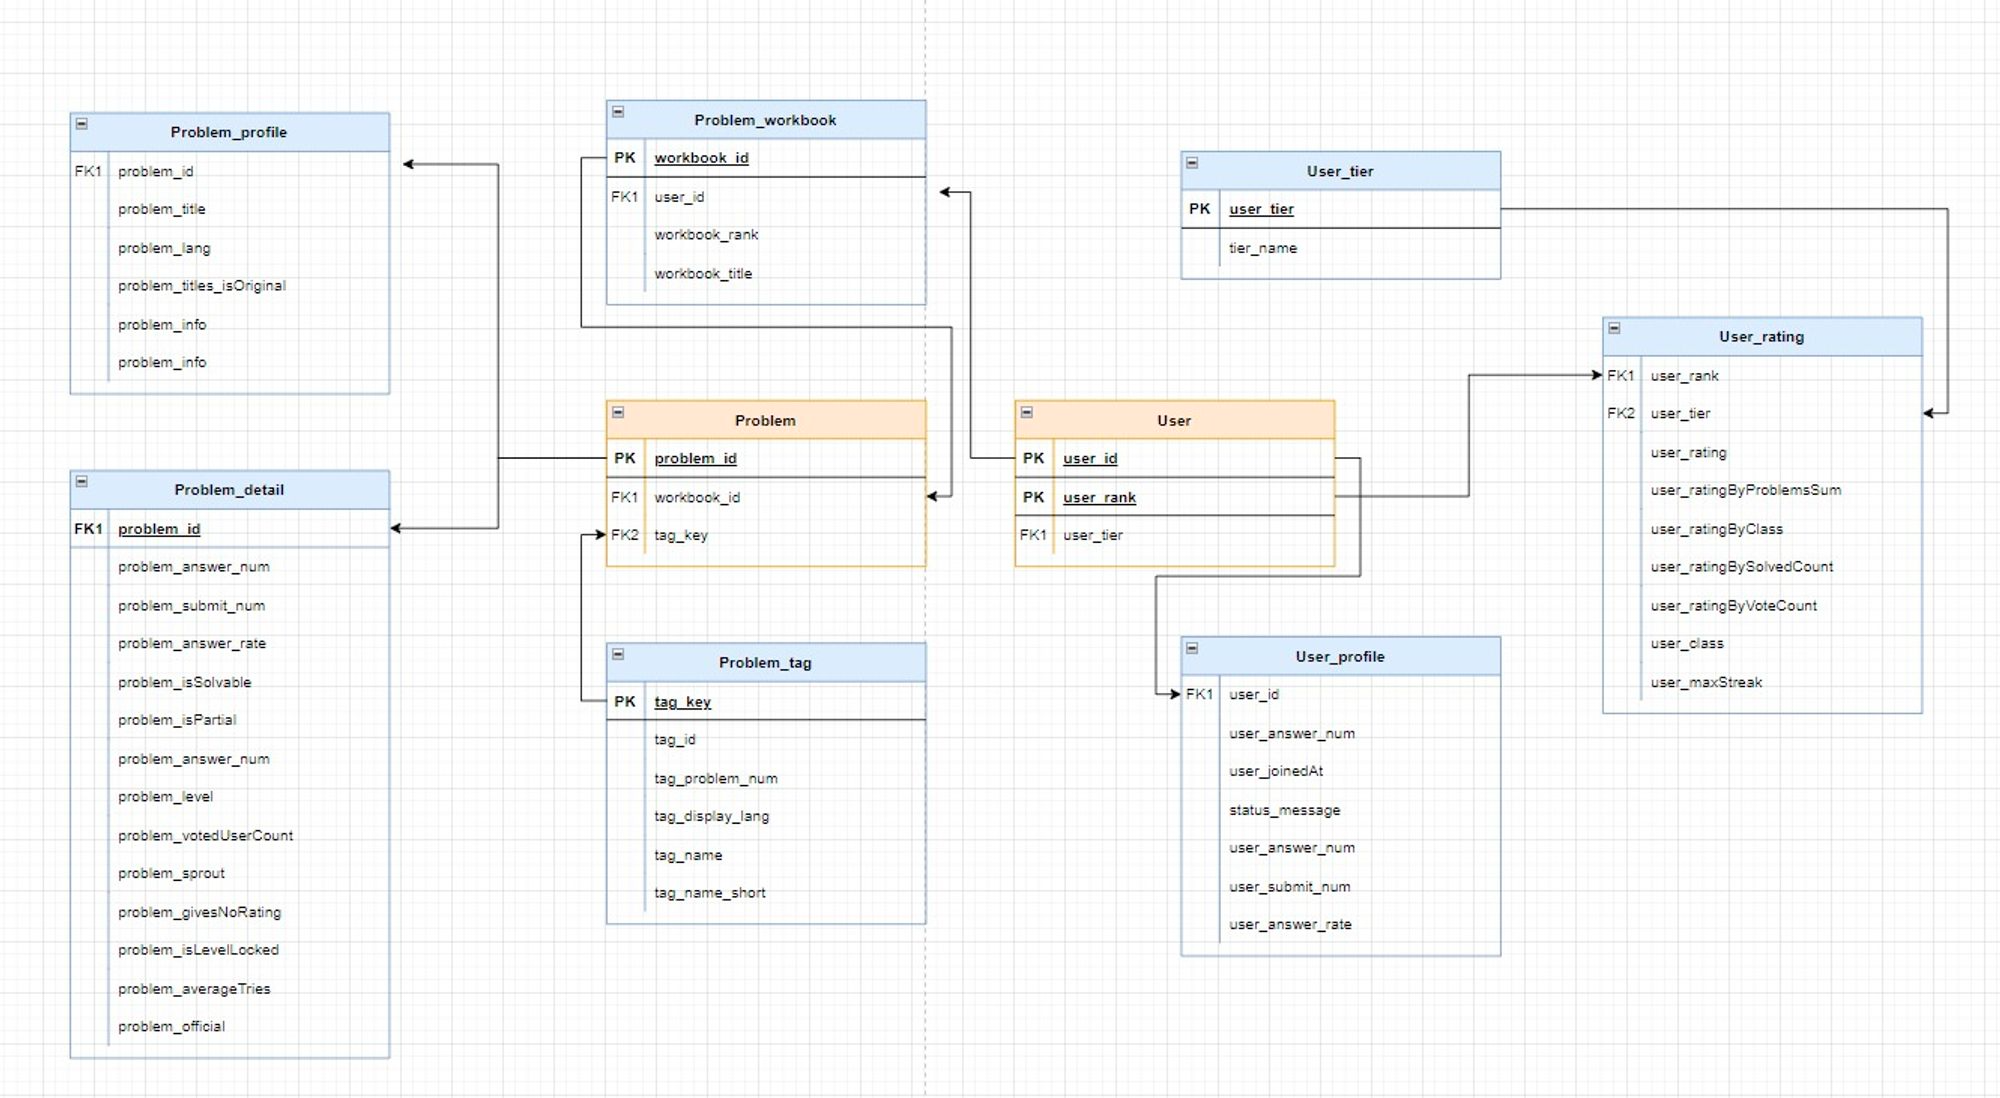
Task: Select problem_titles_isOriginal field in Problem_profile
Action: (x=202, y=286)
